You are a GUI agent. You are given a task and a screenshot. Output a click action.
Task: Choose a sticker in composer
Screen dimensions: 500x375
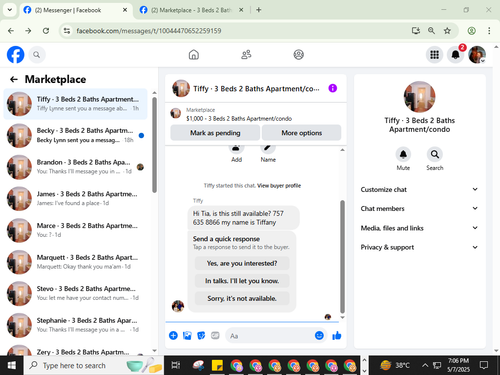(x=201, y=335)
